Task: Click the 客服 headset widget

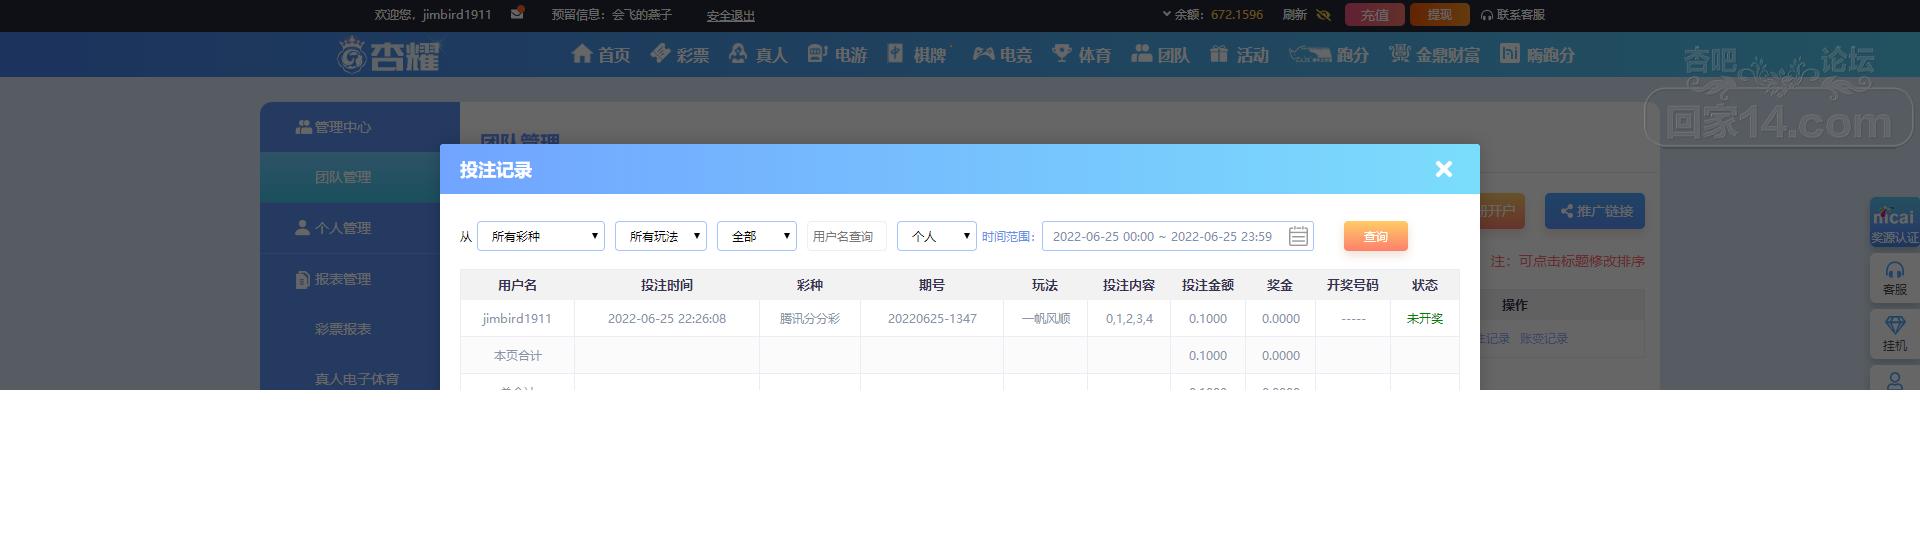Action: [1894, 278]
